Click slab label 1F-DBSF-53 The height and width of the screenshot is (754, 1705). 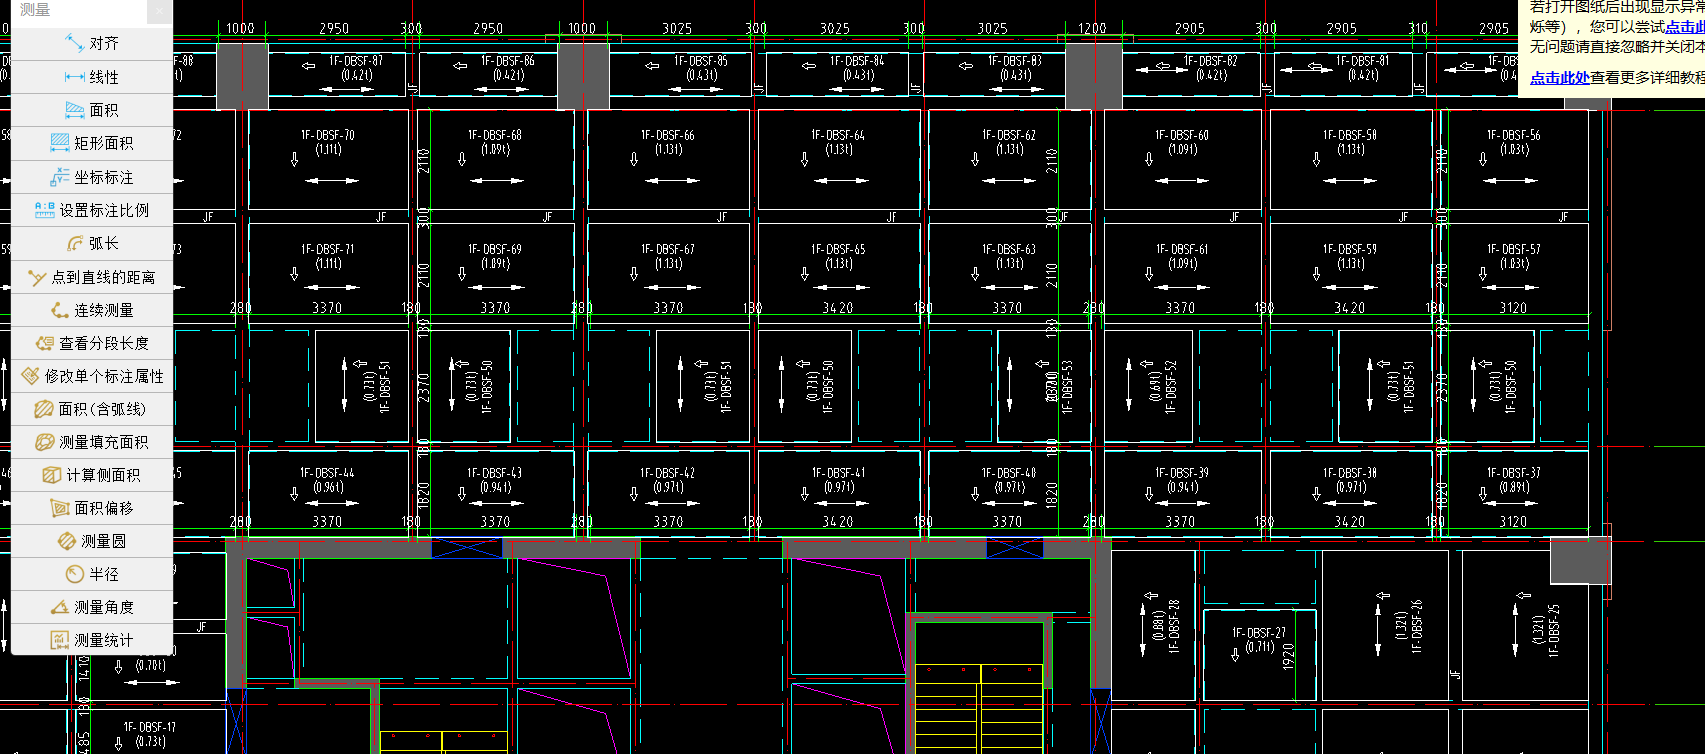[x=1067, y=387]
